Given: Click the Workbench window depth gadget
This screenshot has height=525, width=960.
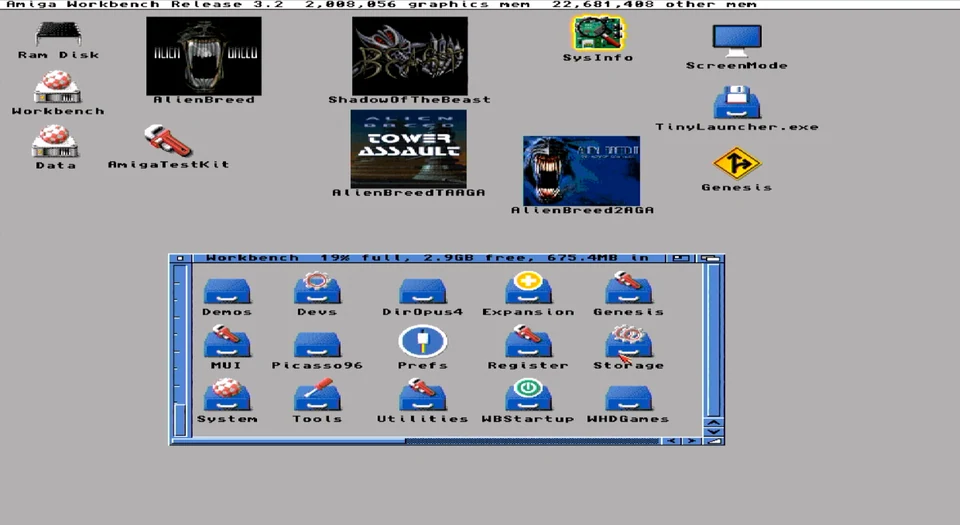Looking at the screenshot, I should coord(710,258).
